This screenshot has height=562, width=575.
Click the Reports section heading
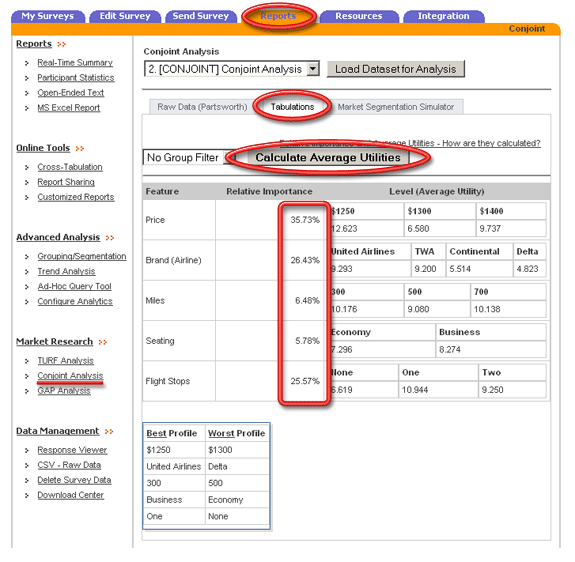(x=34, y=44)
